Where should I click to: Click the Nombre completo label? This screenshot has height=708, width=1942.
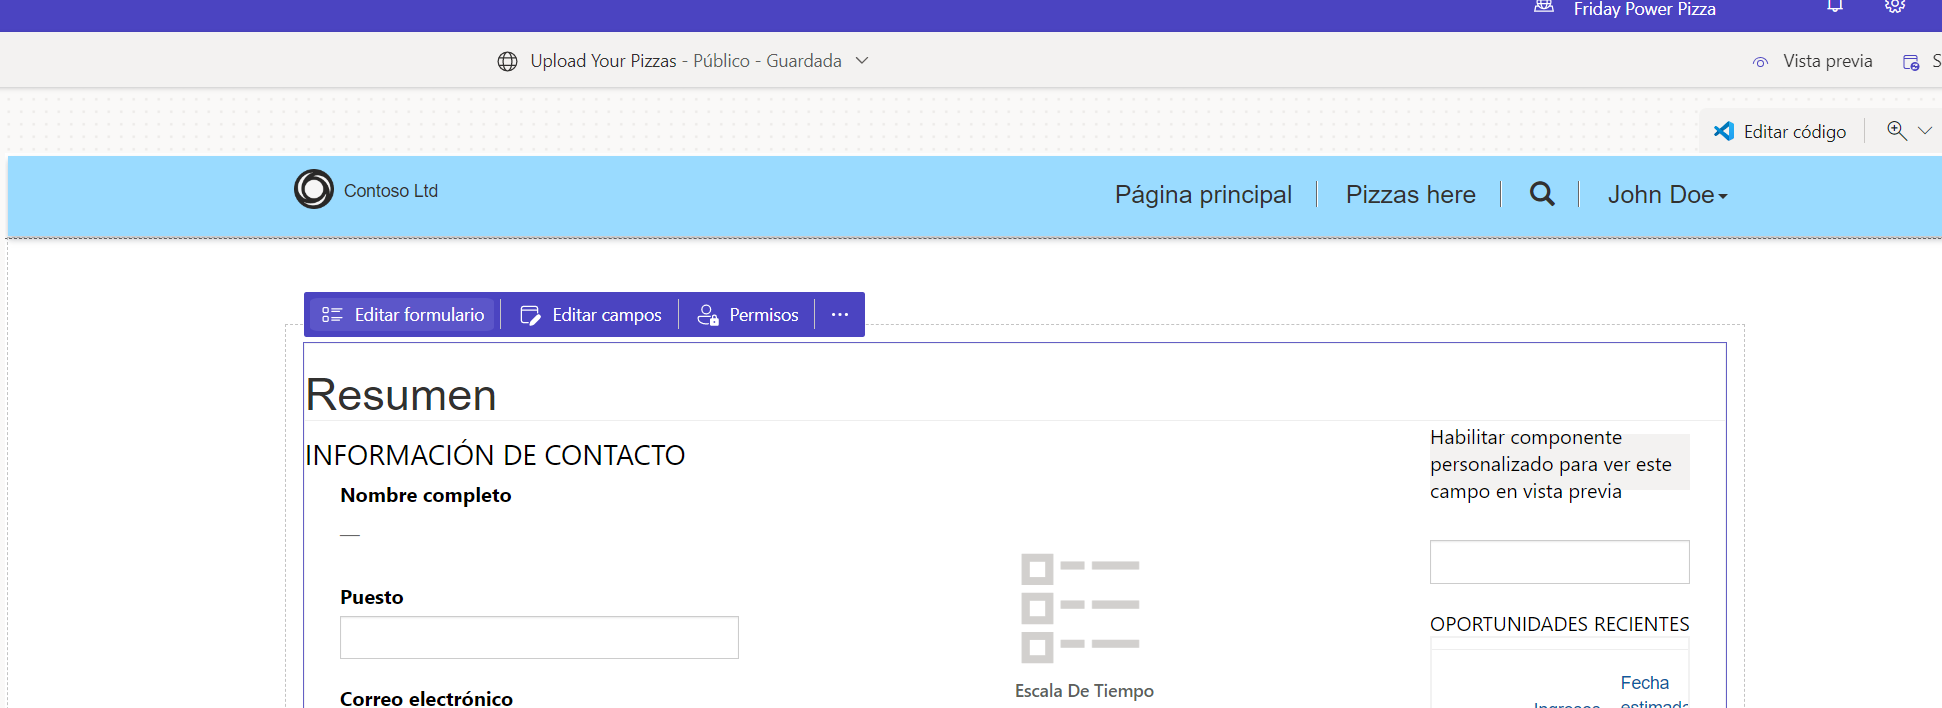(x=426, y=495)
